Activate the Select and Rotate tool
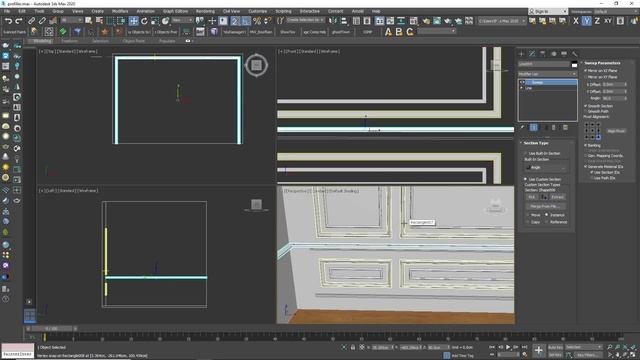The width and height of the screenshot is (640, 360). pyautogui.click(x=144, y=21)
